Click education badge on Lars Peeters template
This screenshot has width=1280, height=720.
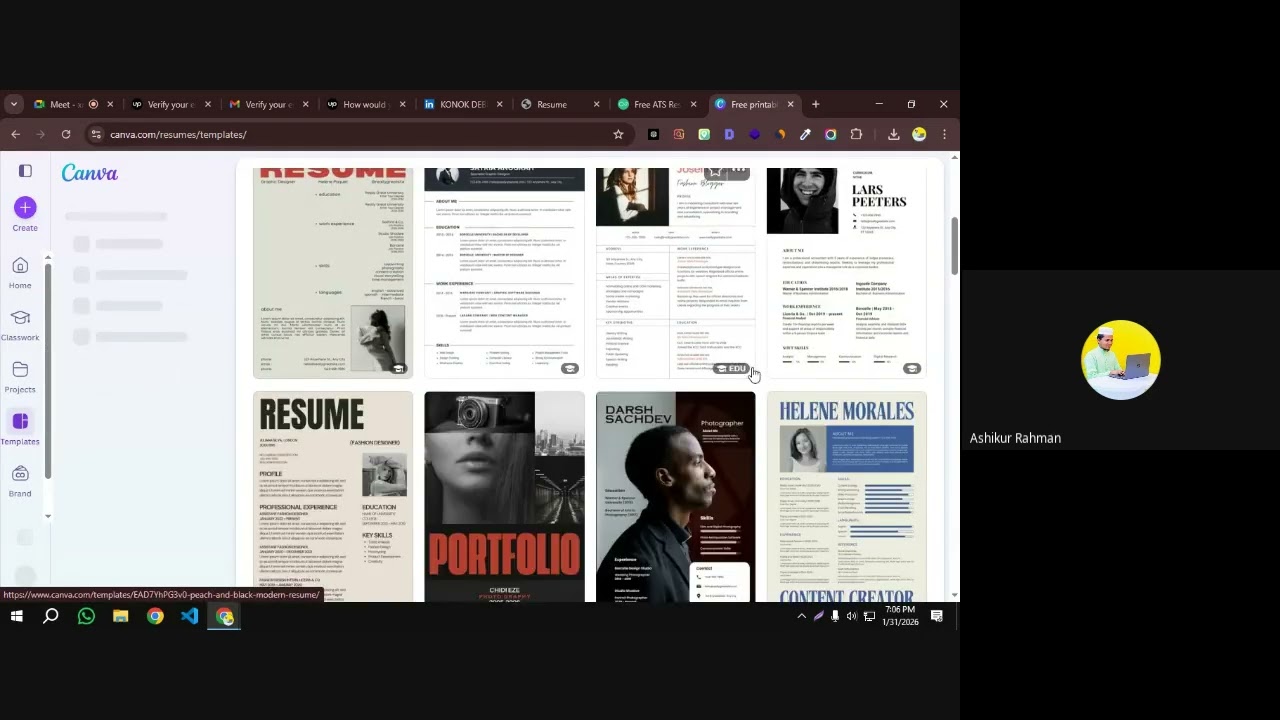(x=912, y=368)
